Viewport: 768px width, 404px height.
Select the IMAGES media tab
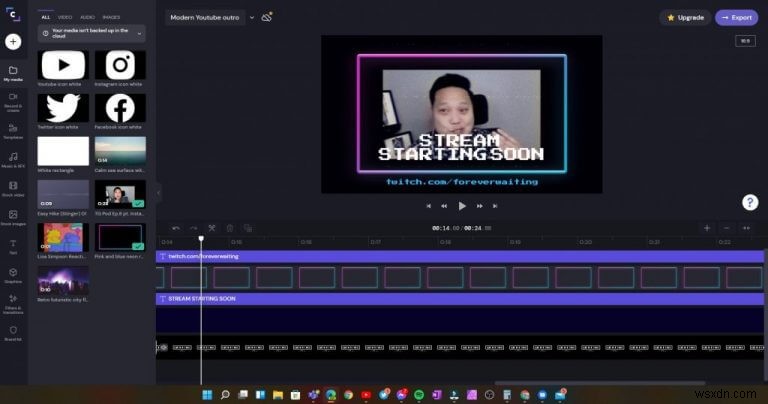[x=111, y=17]
